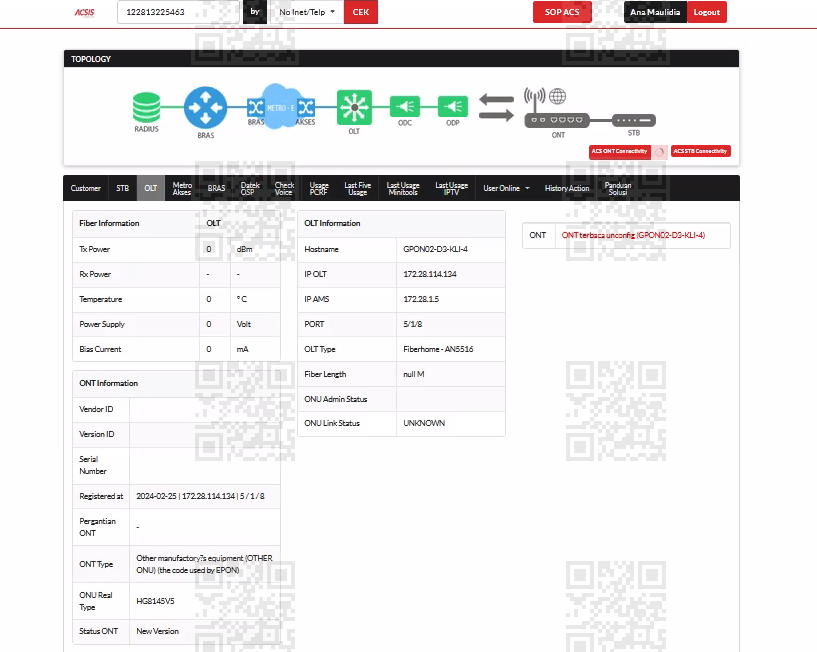Click the Temperature row label
The width and height of the screenshot is (817, 652).
tap(101, 299)
